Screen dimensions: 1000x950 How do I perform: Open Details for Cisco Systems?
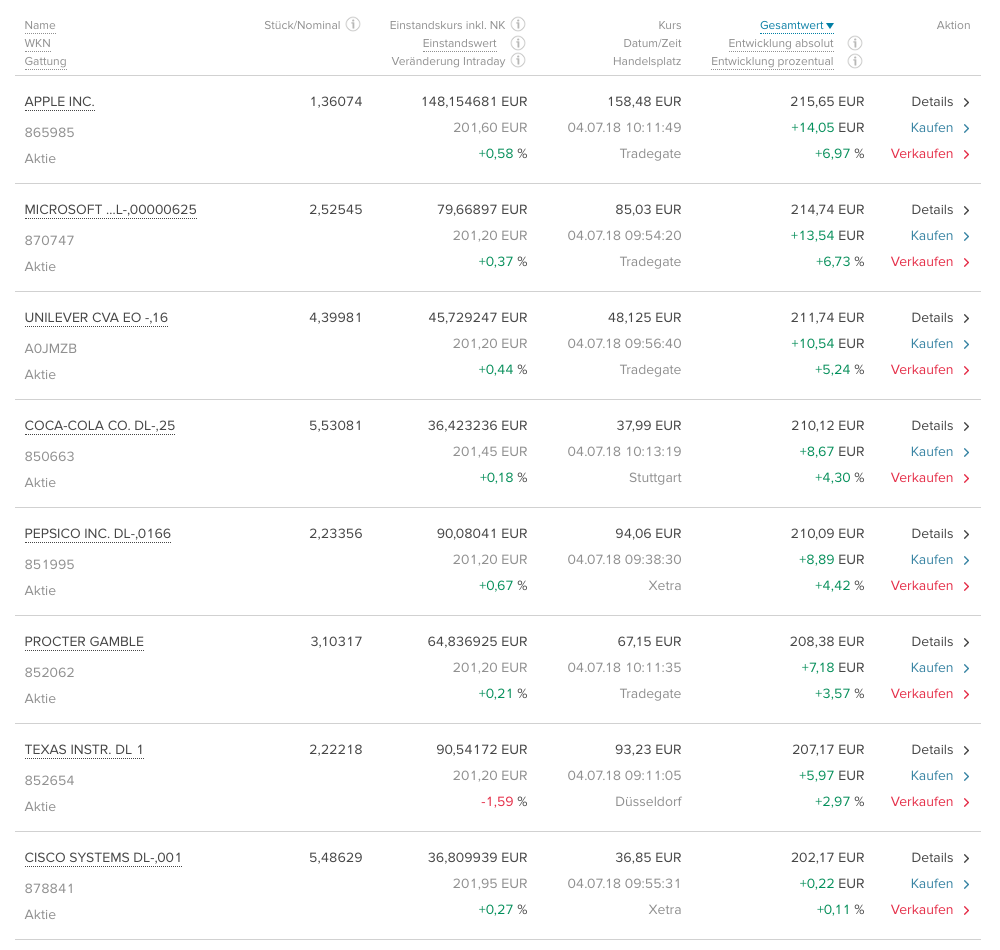click(x=941, y=858)
